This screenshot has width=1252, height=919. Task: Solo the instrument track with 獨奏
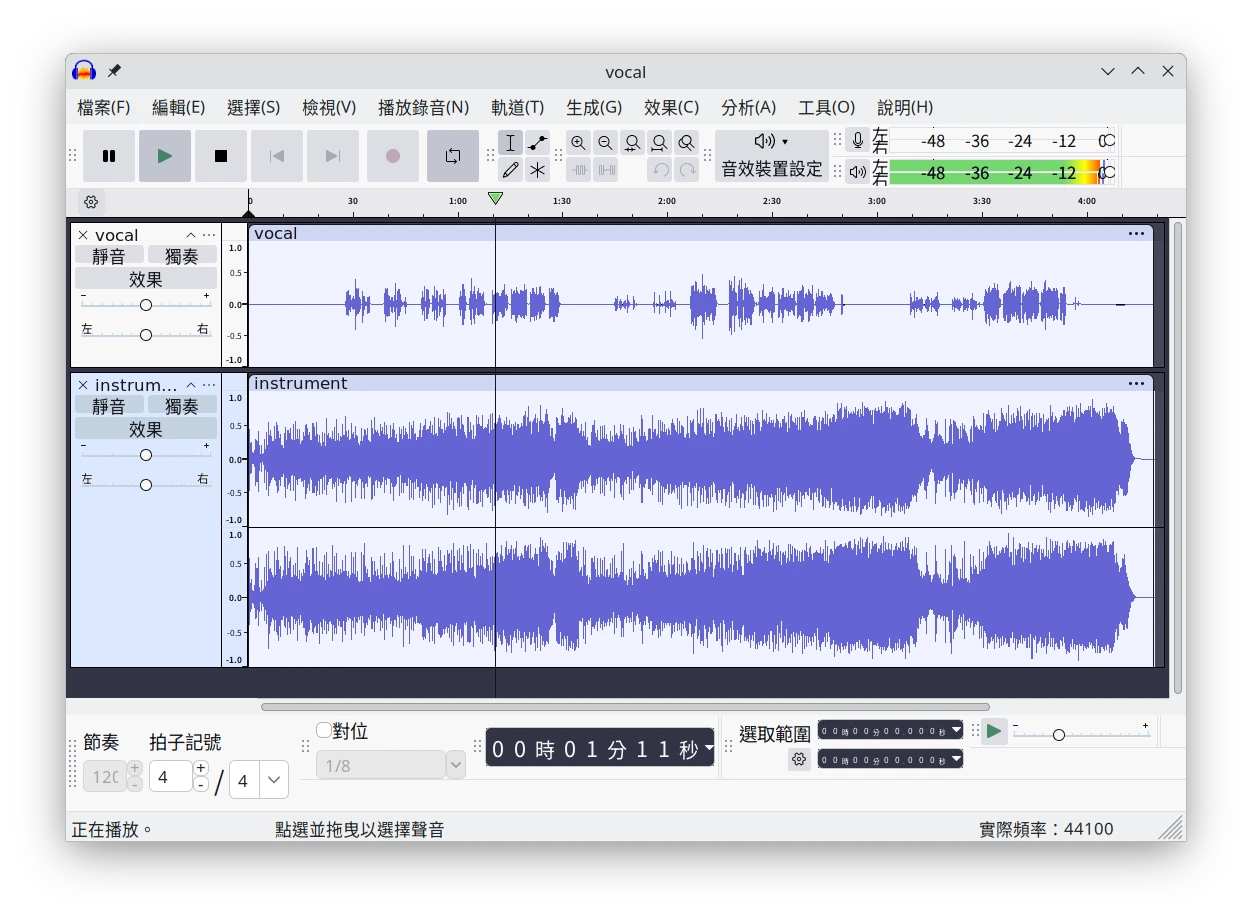click(x=182, y=406)
